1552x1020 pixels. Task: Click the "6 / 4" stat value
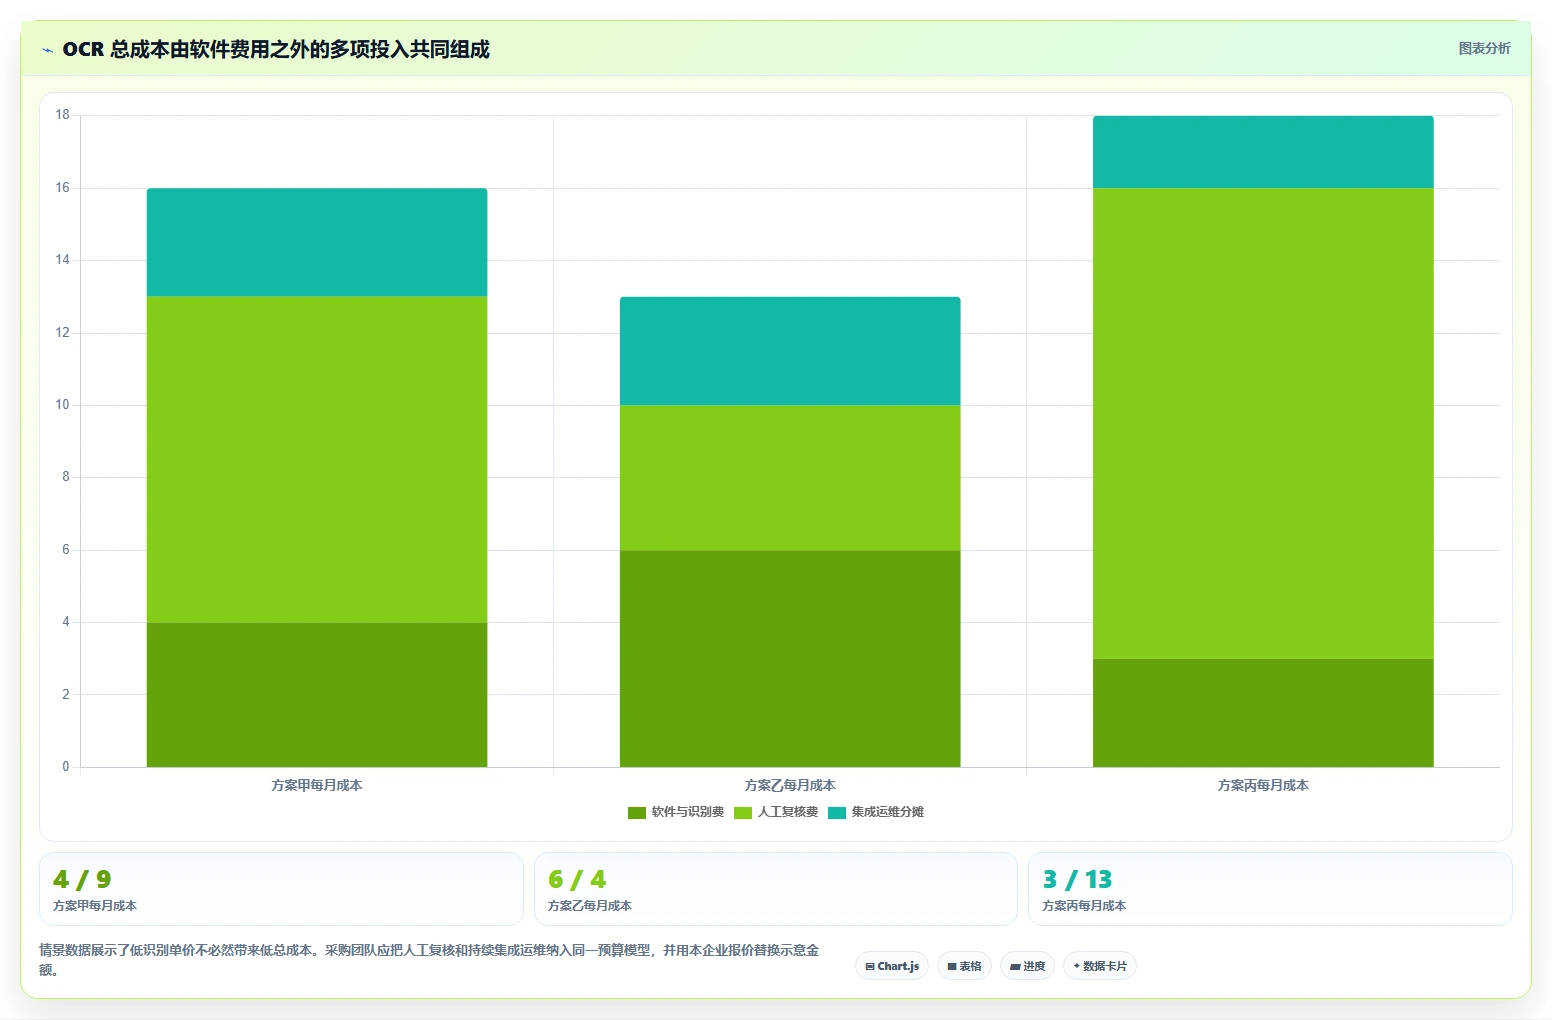577,880
